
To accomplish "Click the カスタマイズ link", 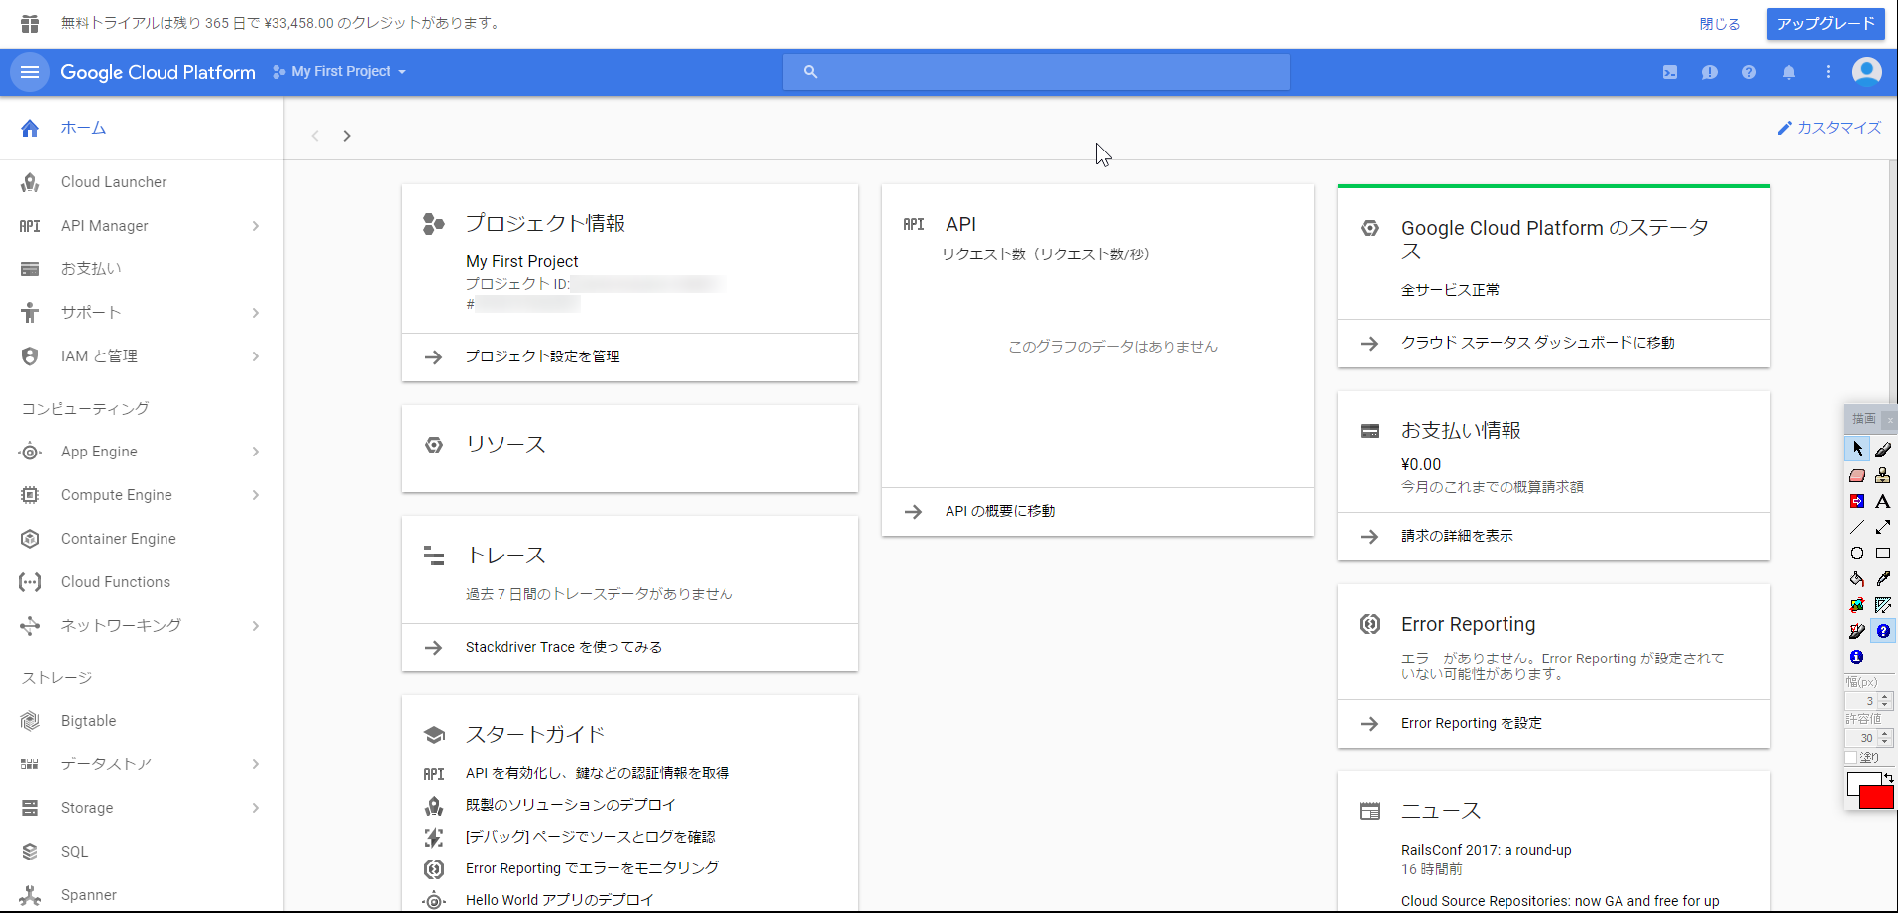I will click(x=1829, y=128).
